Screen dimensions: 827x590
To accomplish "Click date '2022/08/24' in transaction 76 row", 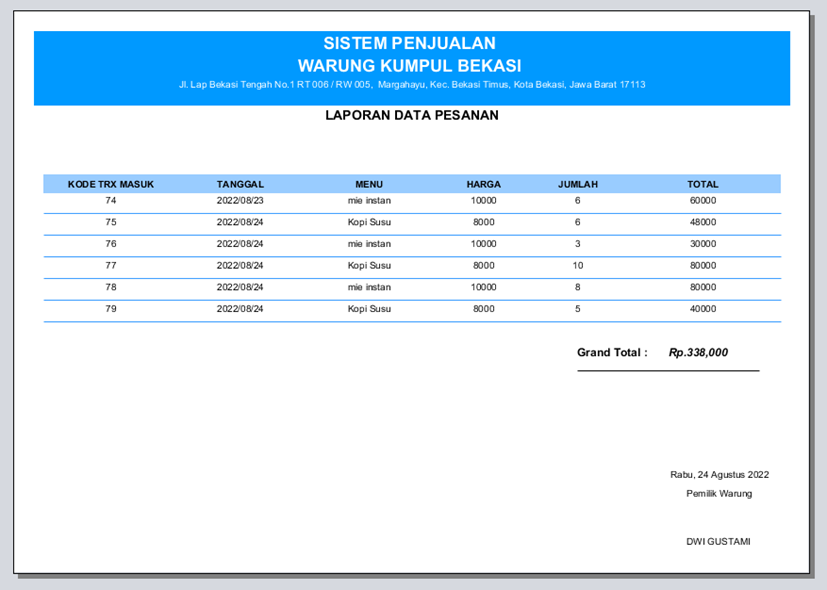I will point(240,244).
